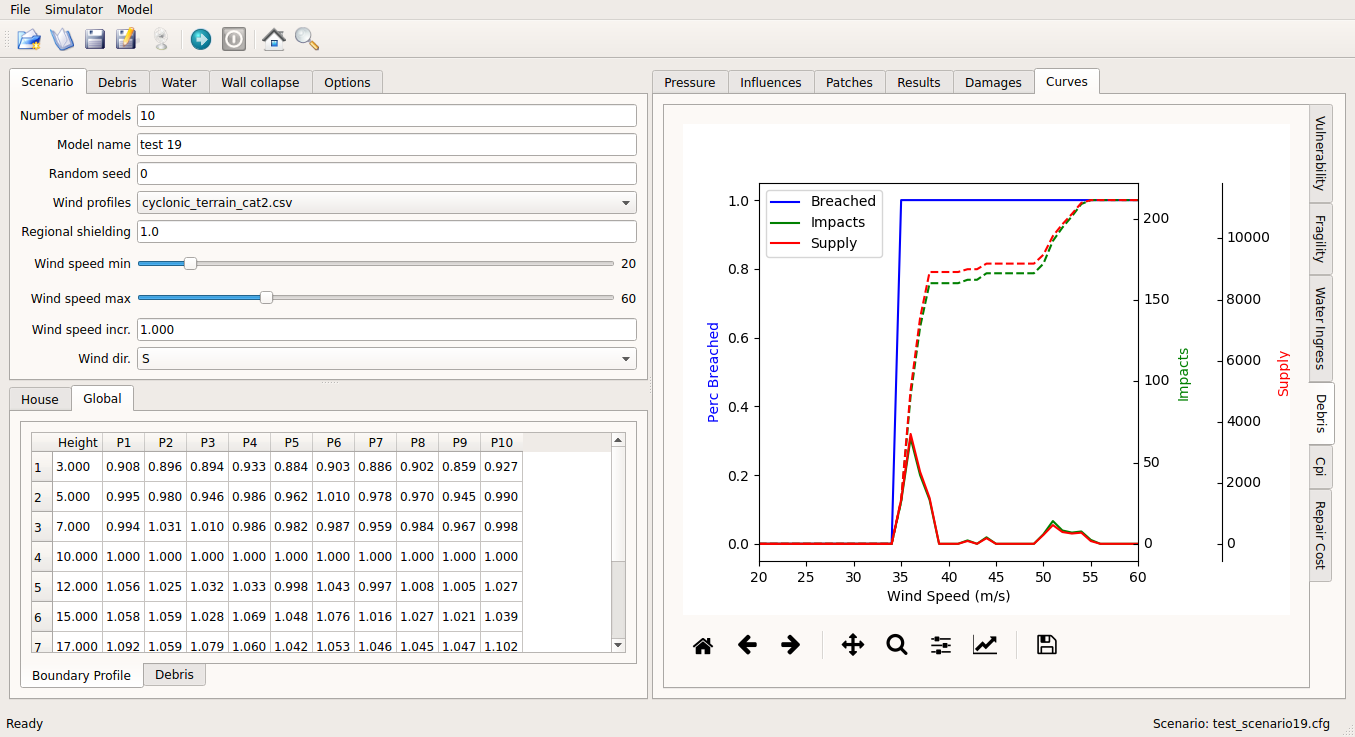Open the Repair Cost side tab
Screen dimensions: 1355x737
[1320, 534]
